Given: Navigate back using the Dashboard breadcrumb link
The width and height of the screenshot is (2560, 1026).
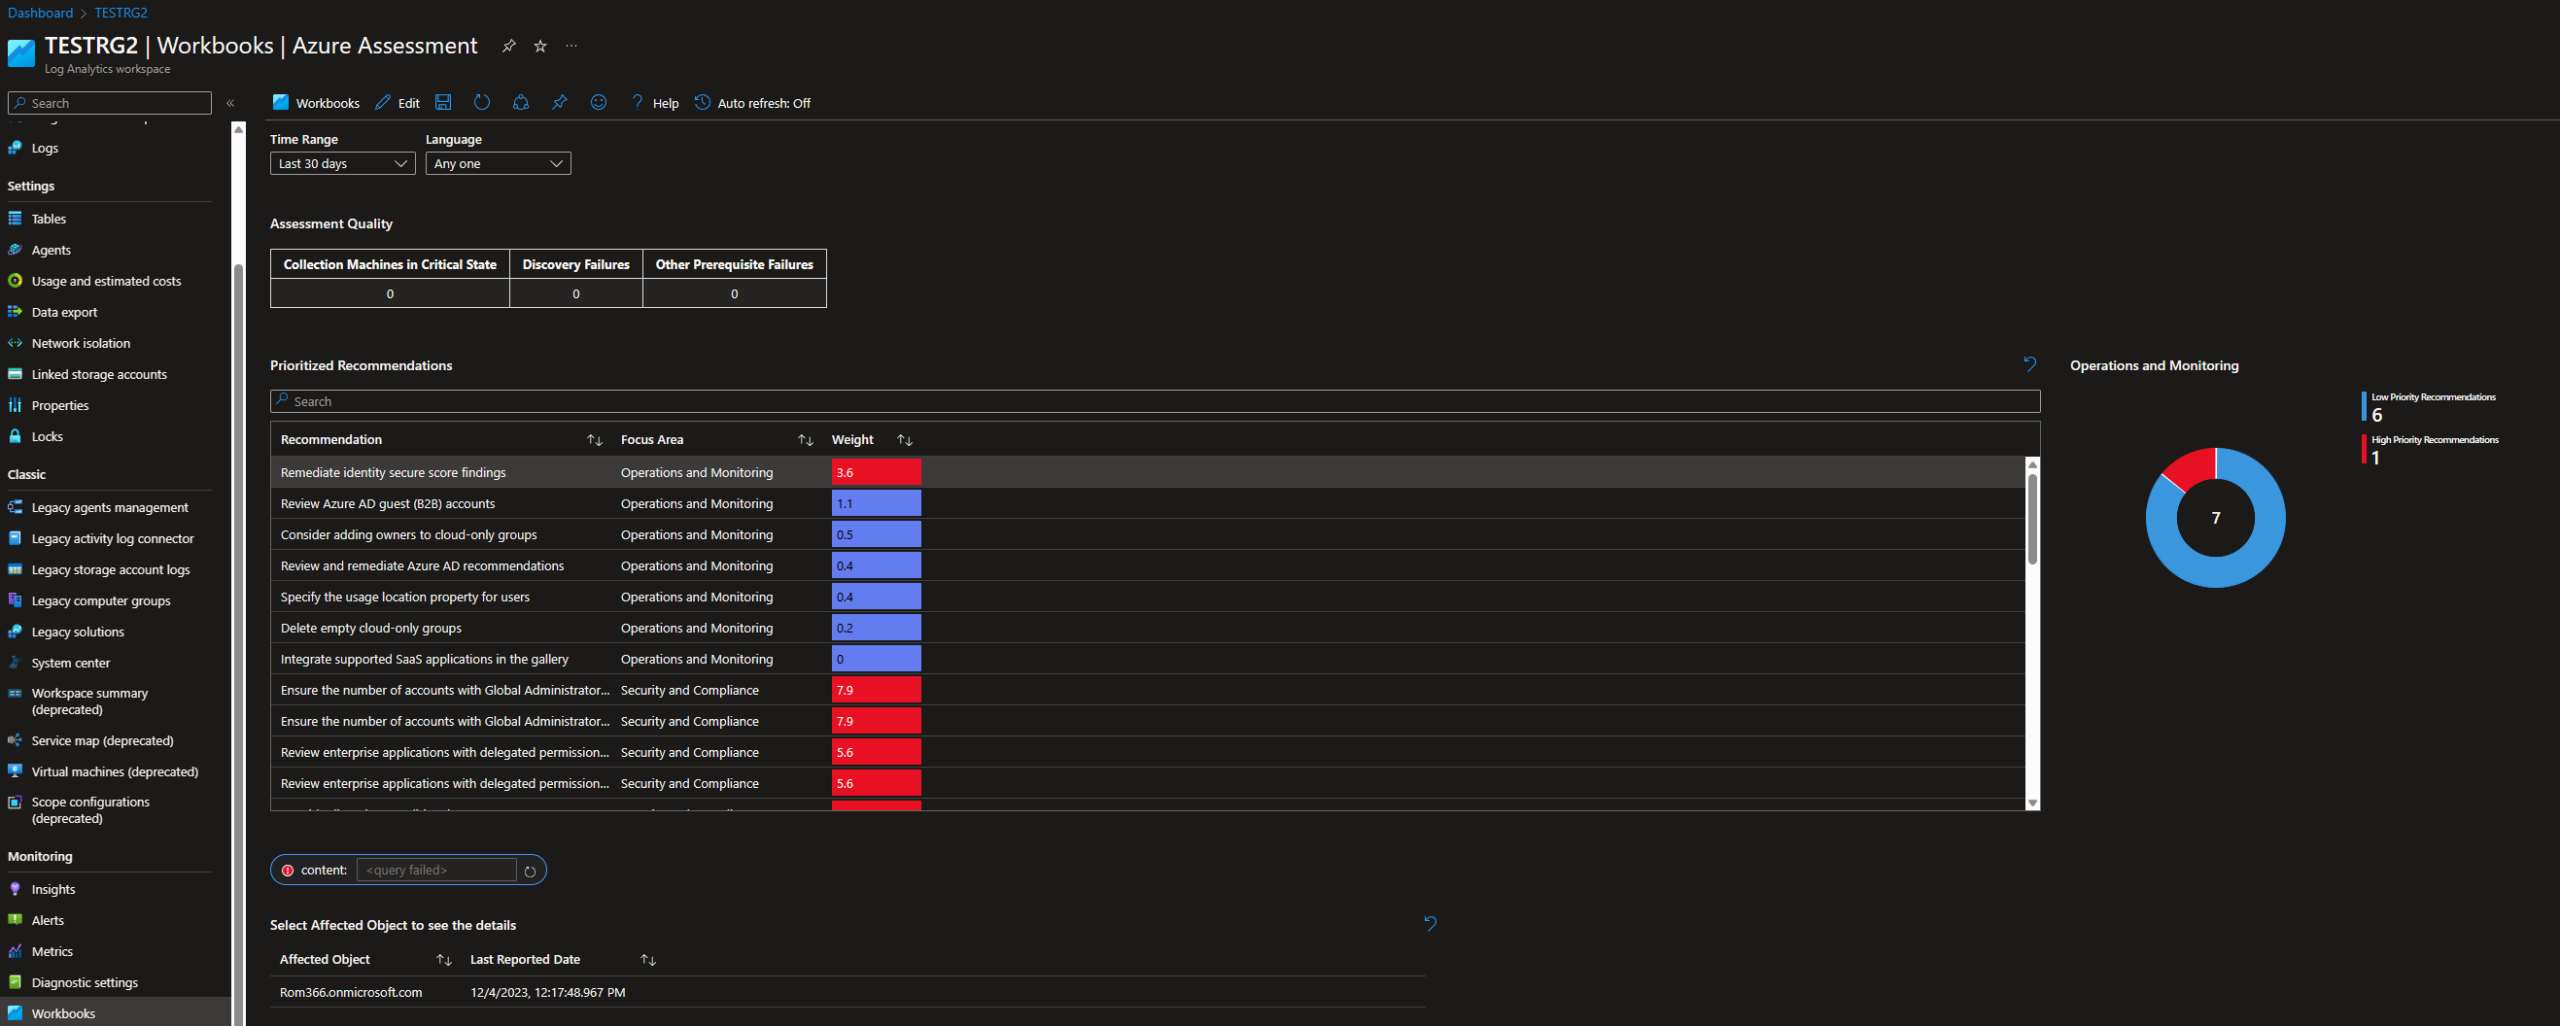Looking at the screenshot, I should click(39, 12).
